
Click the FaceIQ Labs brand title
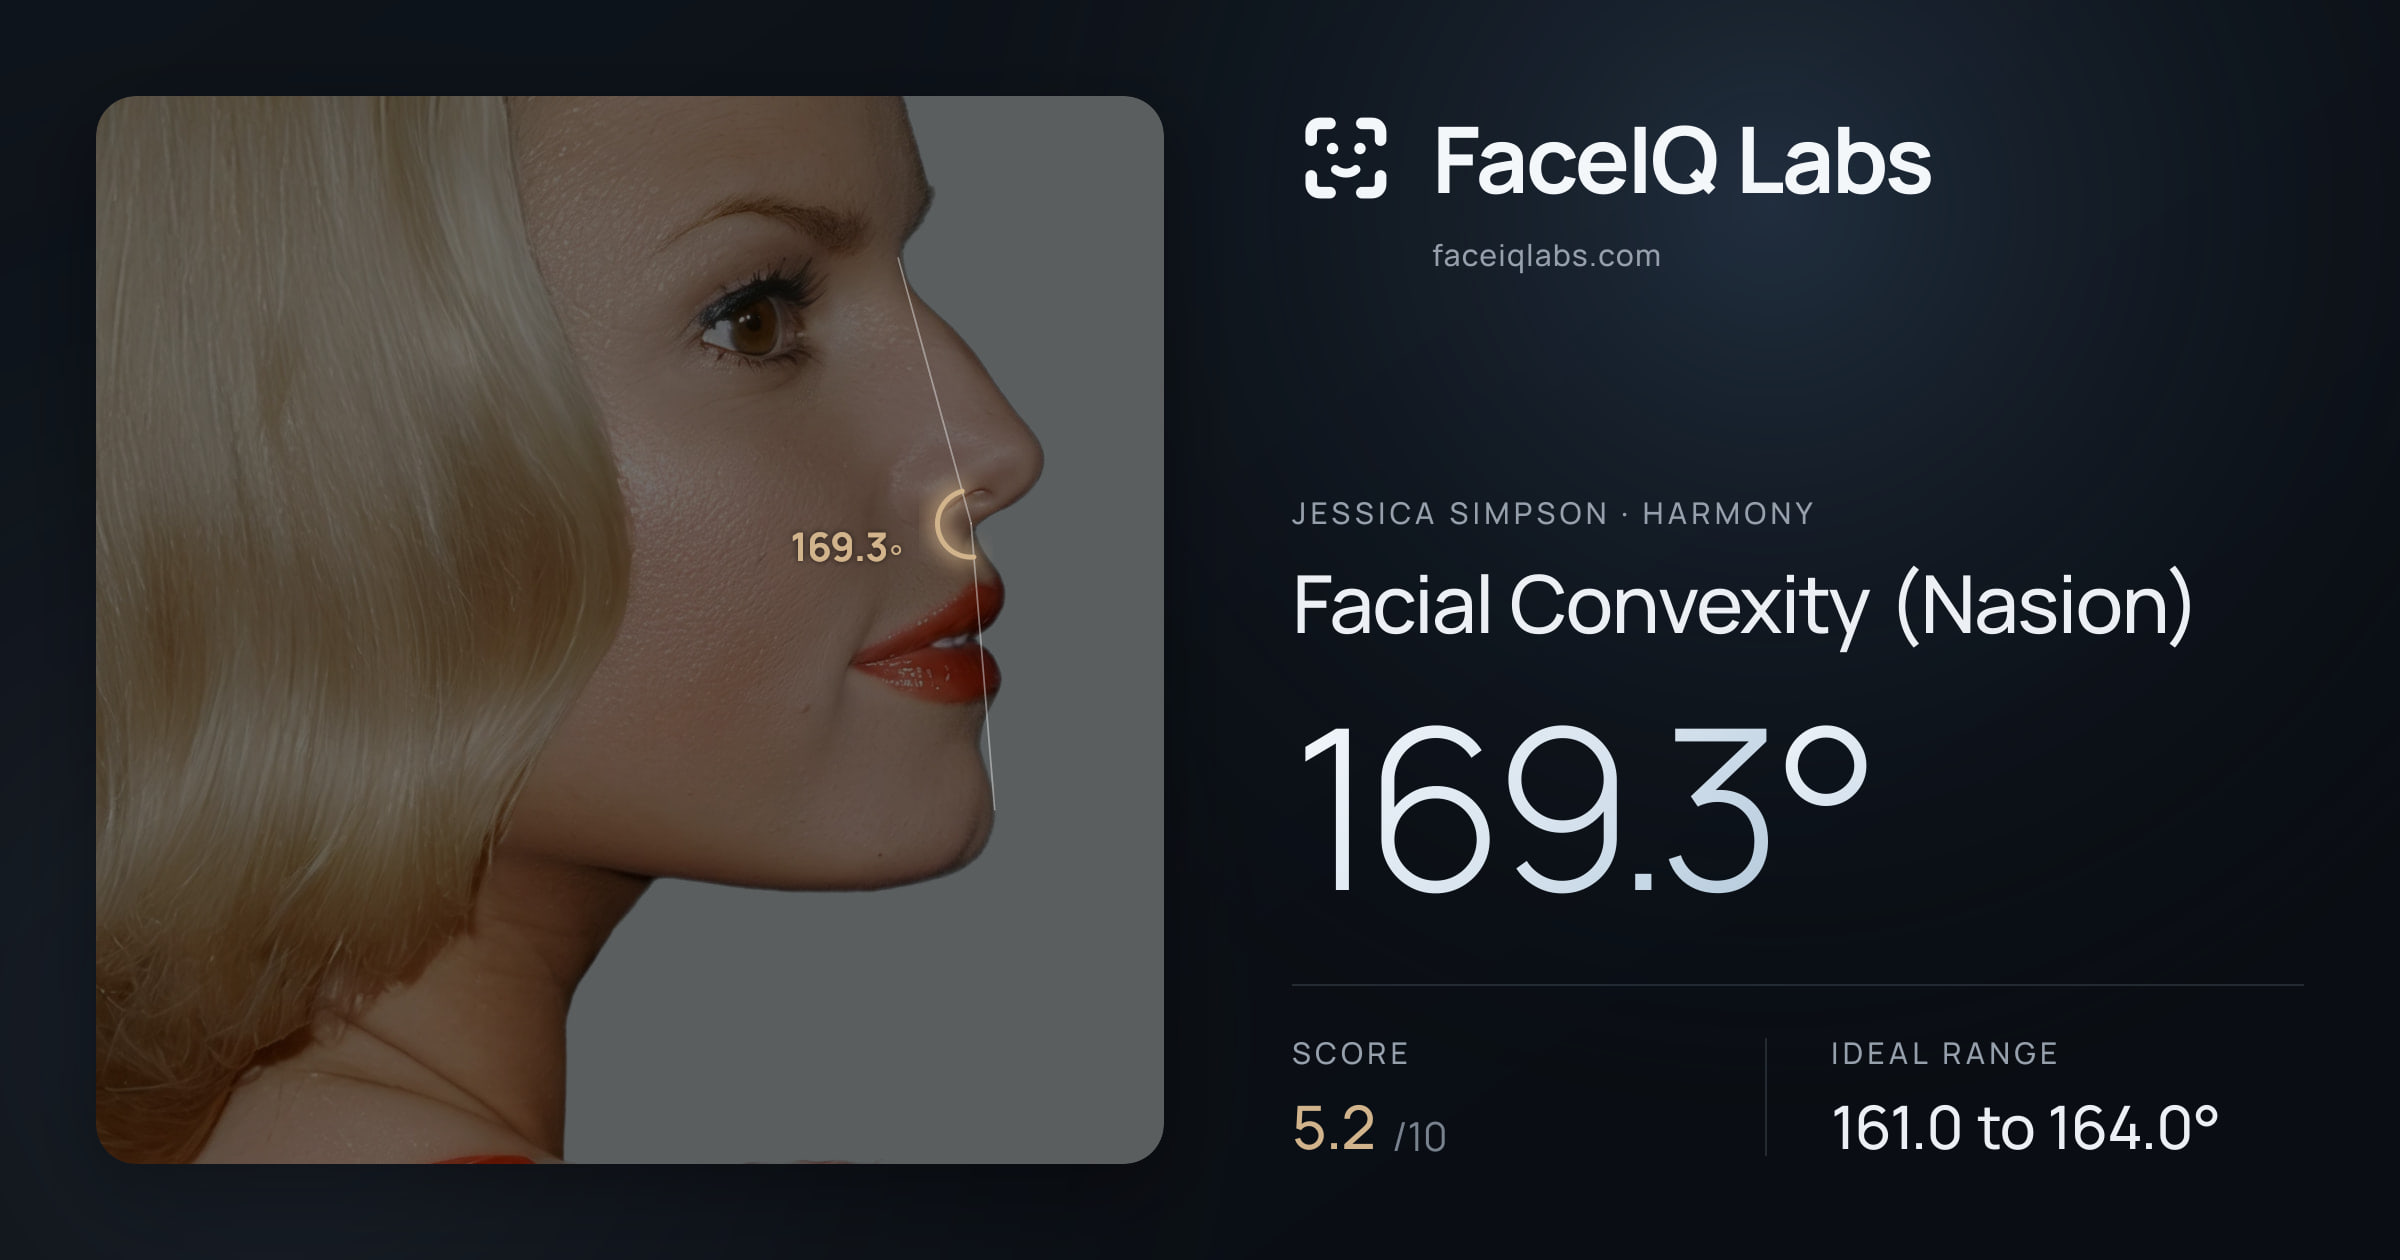pyautogui.click(x=1682, y=160)
